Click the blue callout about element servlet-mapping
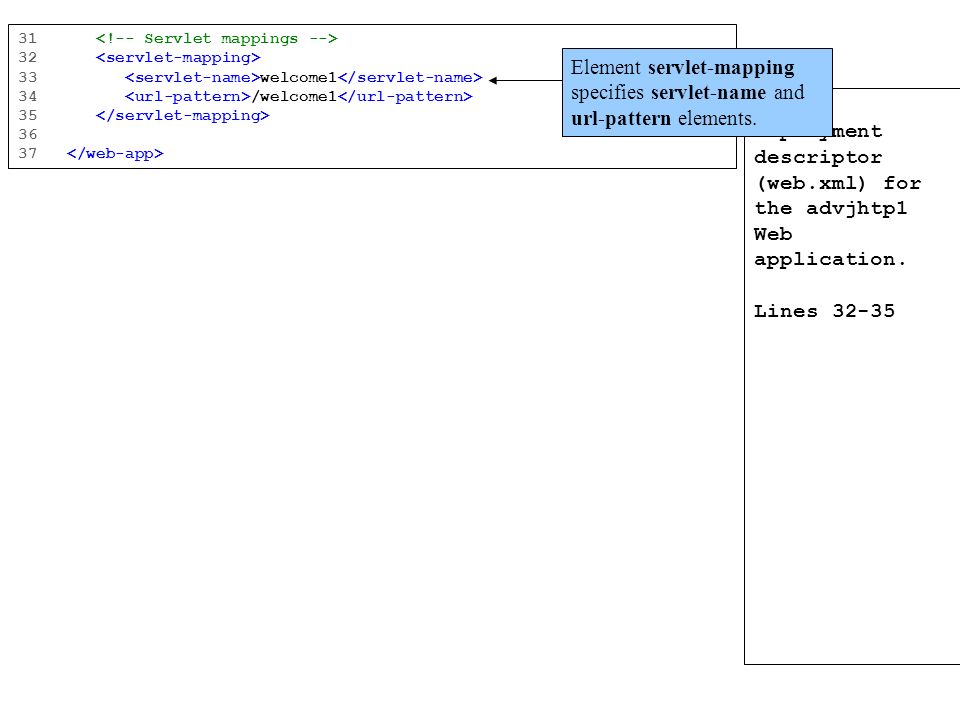 (697, 92)
